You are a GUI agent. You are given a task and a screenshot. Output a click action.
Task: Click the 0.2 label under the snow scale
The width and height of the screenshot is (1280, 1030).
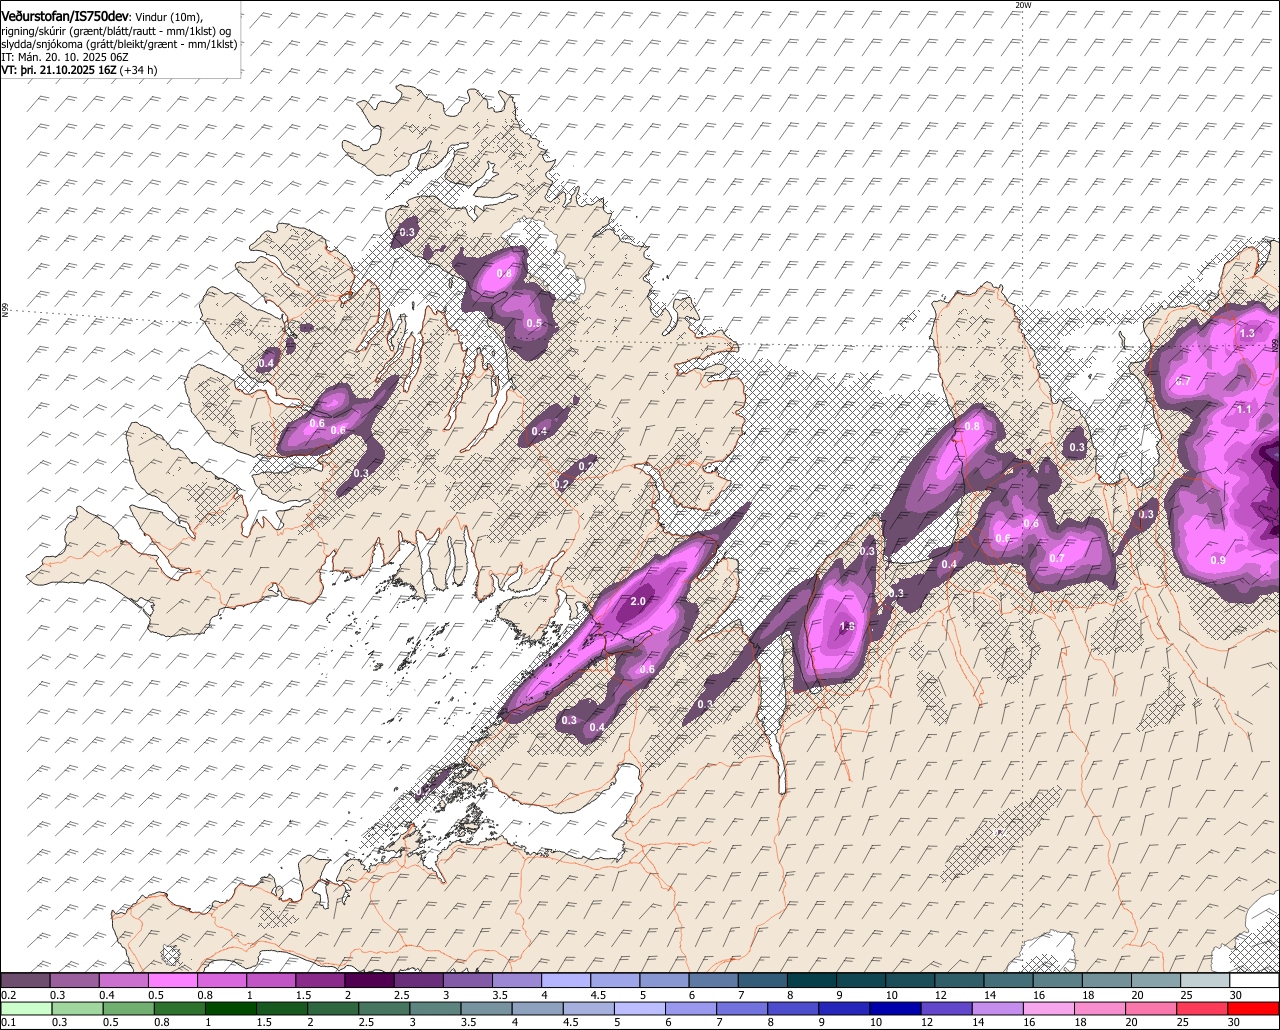9,995
